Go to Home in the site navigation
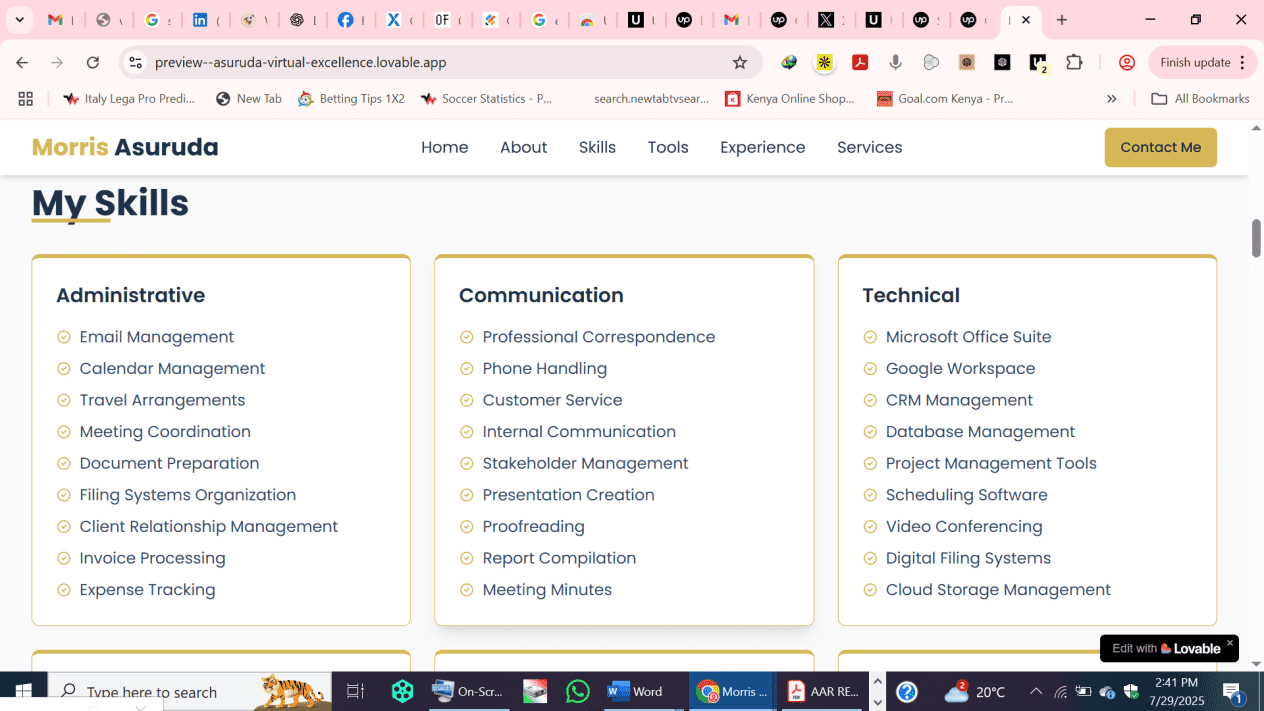The image size is (1264, 711). click(x=444, y=147)
